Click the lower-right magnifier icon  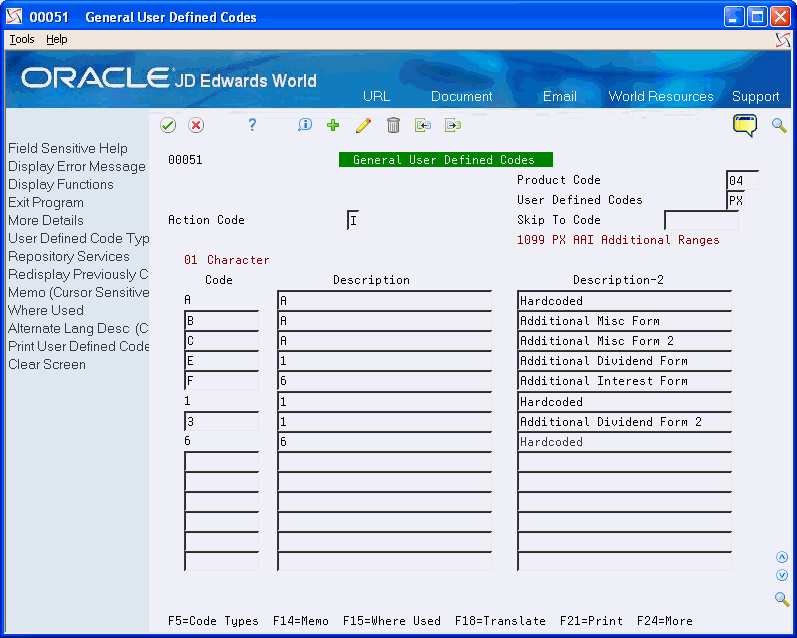782,599
